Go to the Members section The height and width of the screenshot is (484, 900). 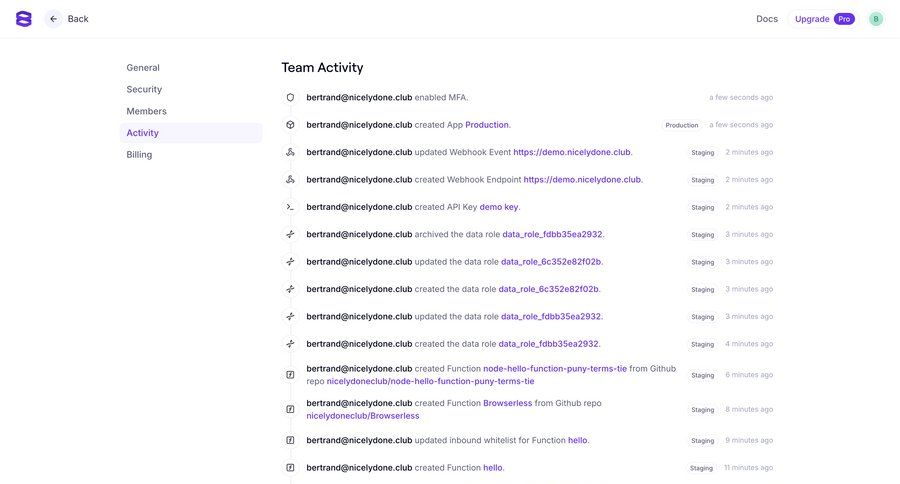pos(146,111)
